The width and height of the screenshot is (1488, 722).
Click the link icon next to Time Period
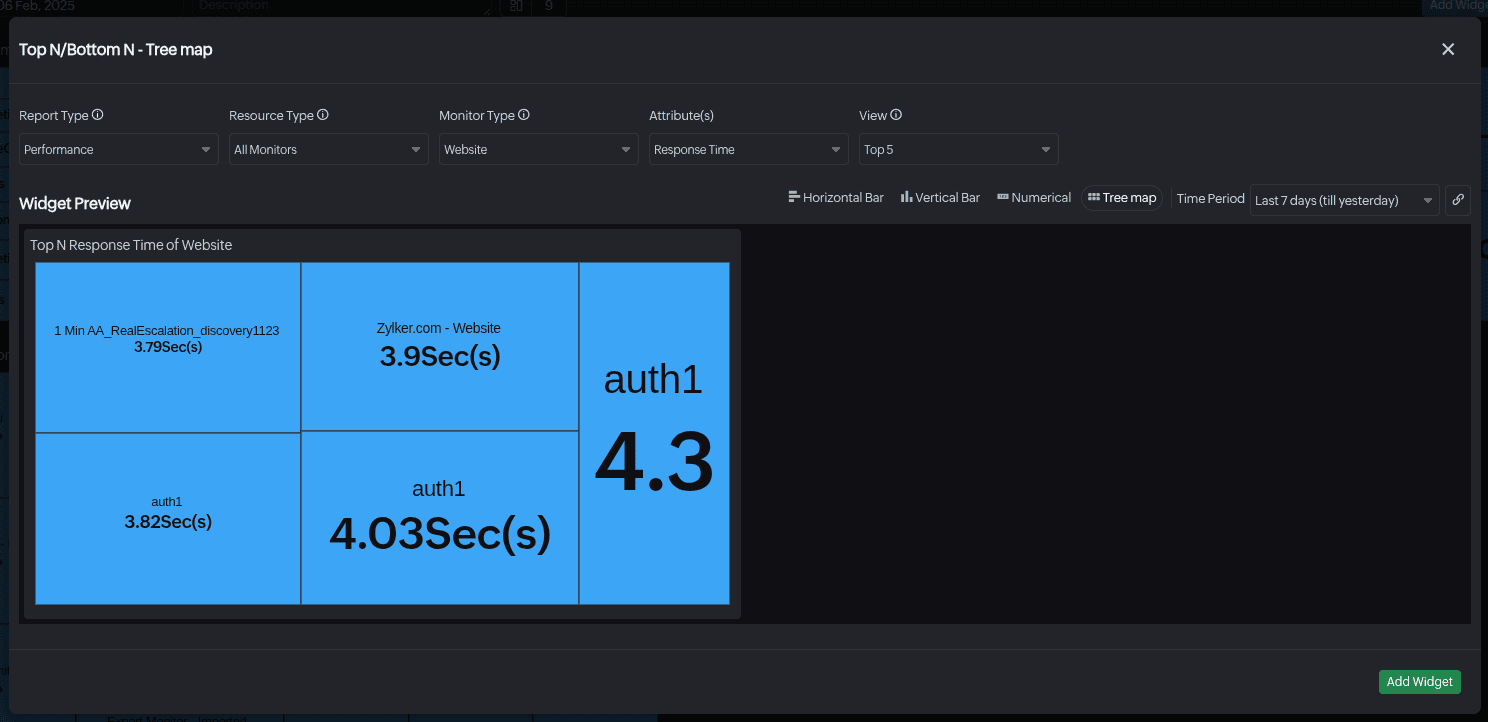click(1458, 200)
